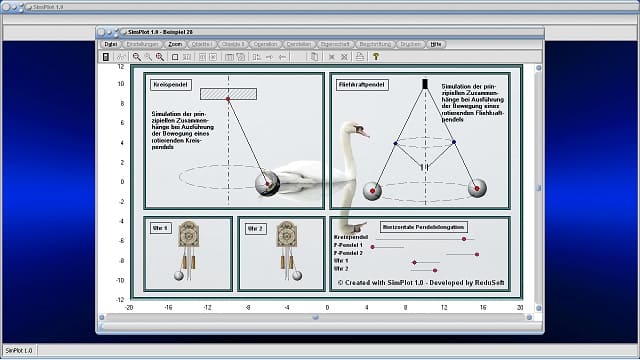Click the SimPlot 1.0 taskbar button
Image resolution: width=640 pixels, height=360 pixels.
coord(19,351)
